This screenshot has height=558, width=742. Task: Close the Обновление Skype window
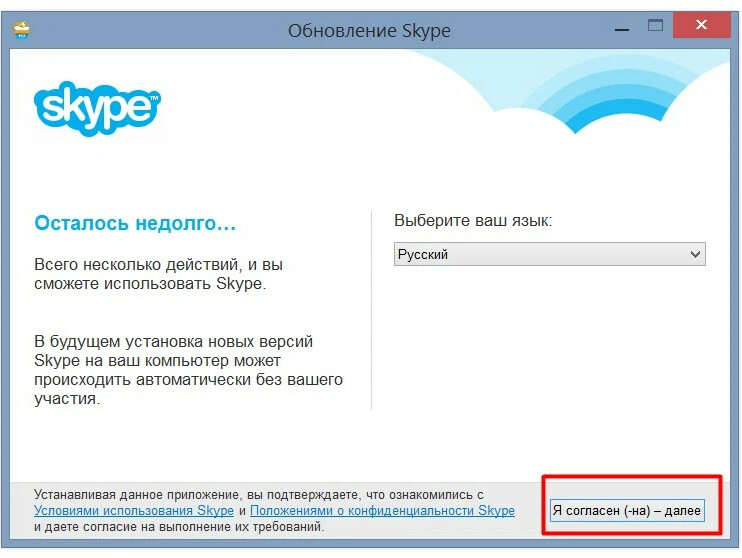pyautogui.click(x=702, y=25)
